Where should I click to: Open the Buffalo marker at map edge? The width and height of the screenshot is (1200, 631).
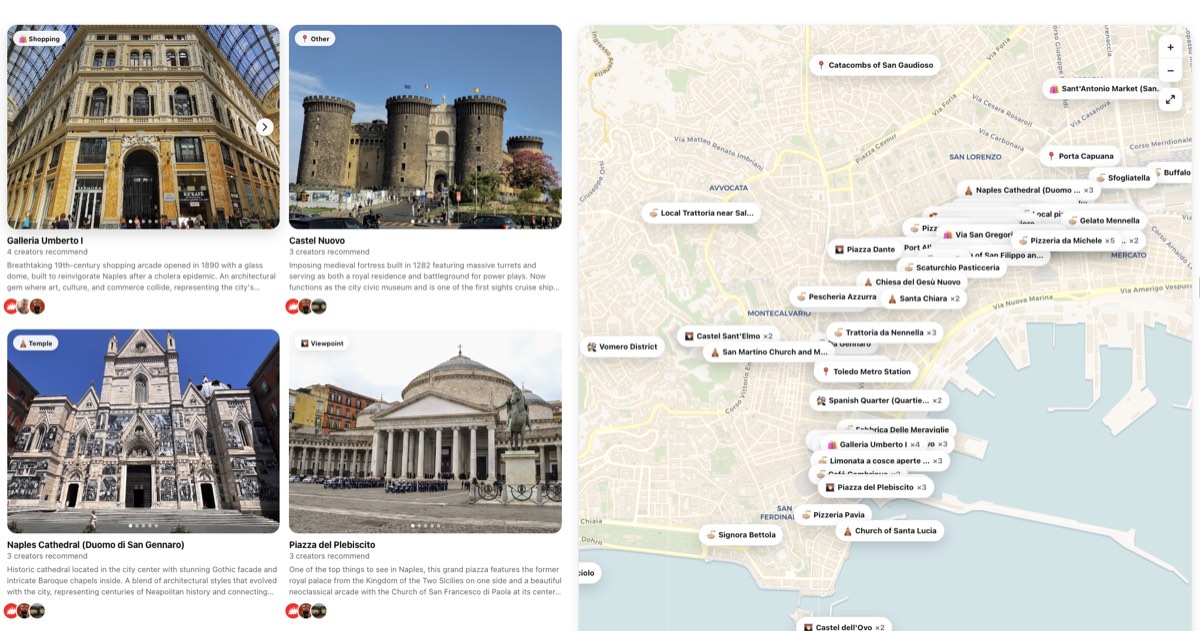pyautogui.click(x=1172, y=173)
